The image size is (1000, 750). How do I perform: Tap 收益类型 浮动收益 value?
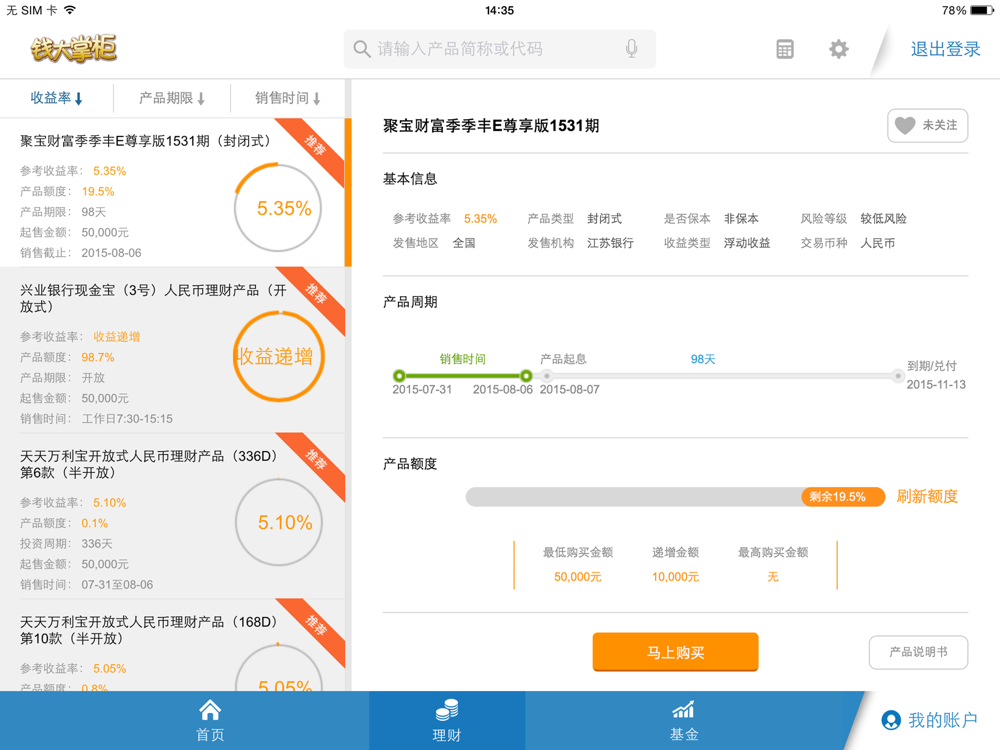coord(747,243)
